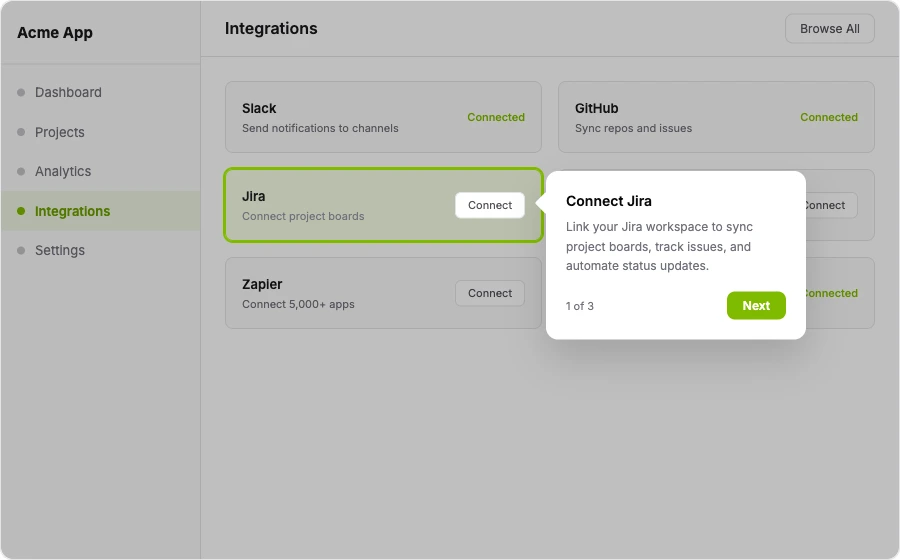This screenshot has width=900, height=560.
Task: Select Integrations in the sidebar
Action: (x=100, y=211)
